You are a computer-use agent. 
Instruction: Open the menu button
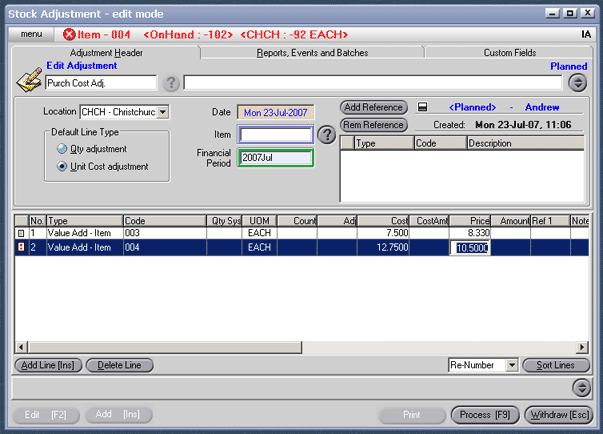click(32, 34)
